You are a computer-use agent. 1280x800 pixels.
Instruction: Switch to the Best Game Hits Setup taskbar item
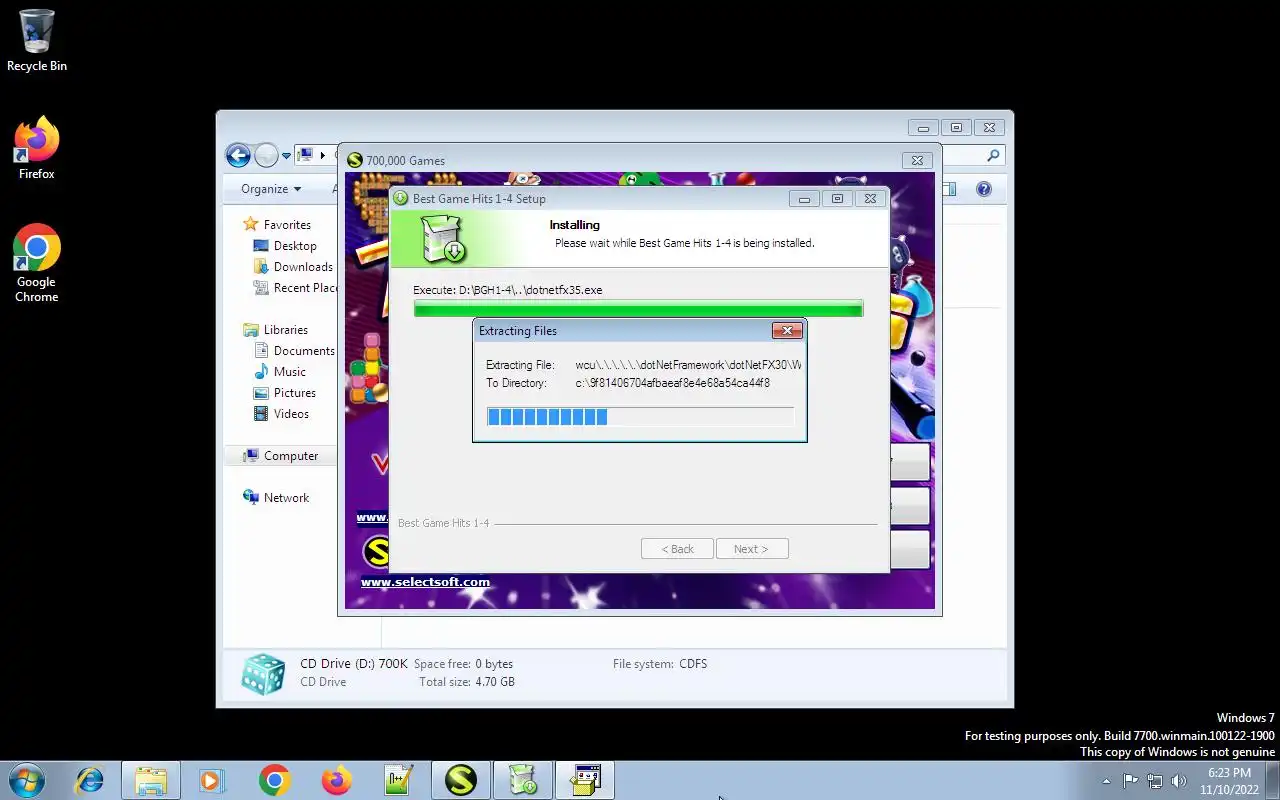point(523,780)
